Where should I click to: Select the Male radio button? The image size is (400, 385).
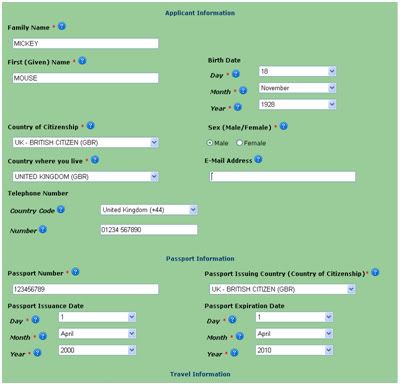210,143
